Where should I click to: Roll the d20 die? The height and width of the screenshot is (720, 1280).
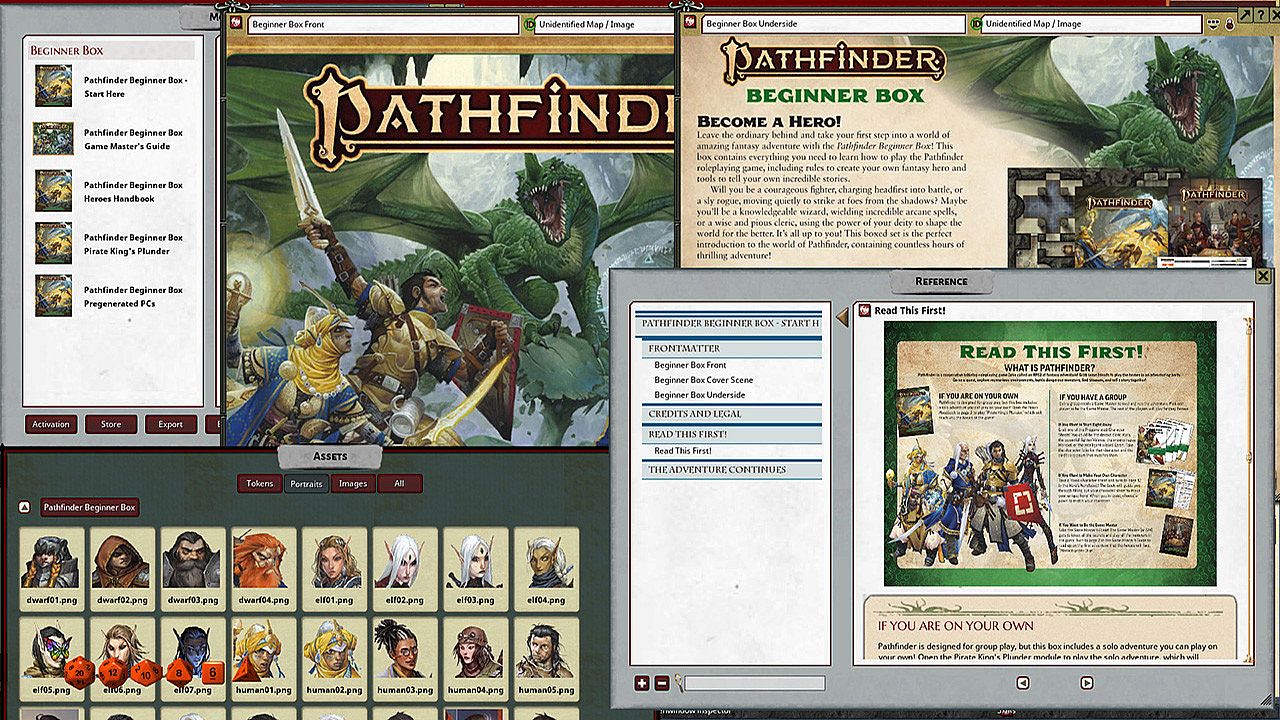click(79, 672)
